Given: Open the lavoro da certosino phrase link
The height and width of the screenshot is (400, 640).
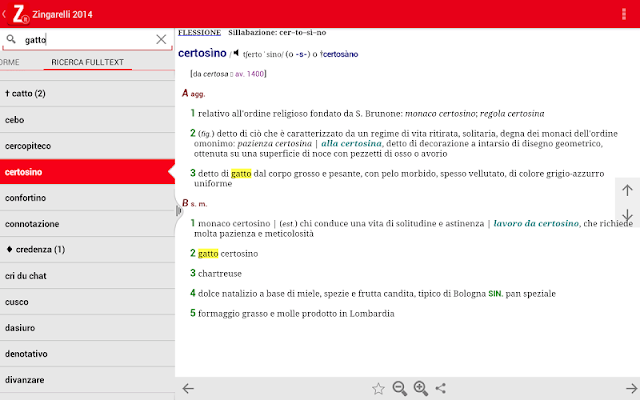Looking at the screenshot, I should click(x=536, y=223).
